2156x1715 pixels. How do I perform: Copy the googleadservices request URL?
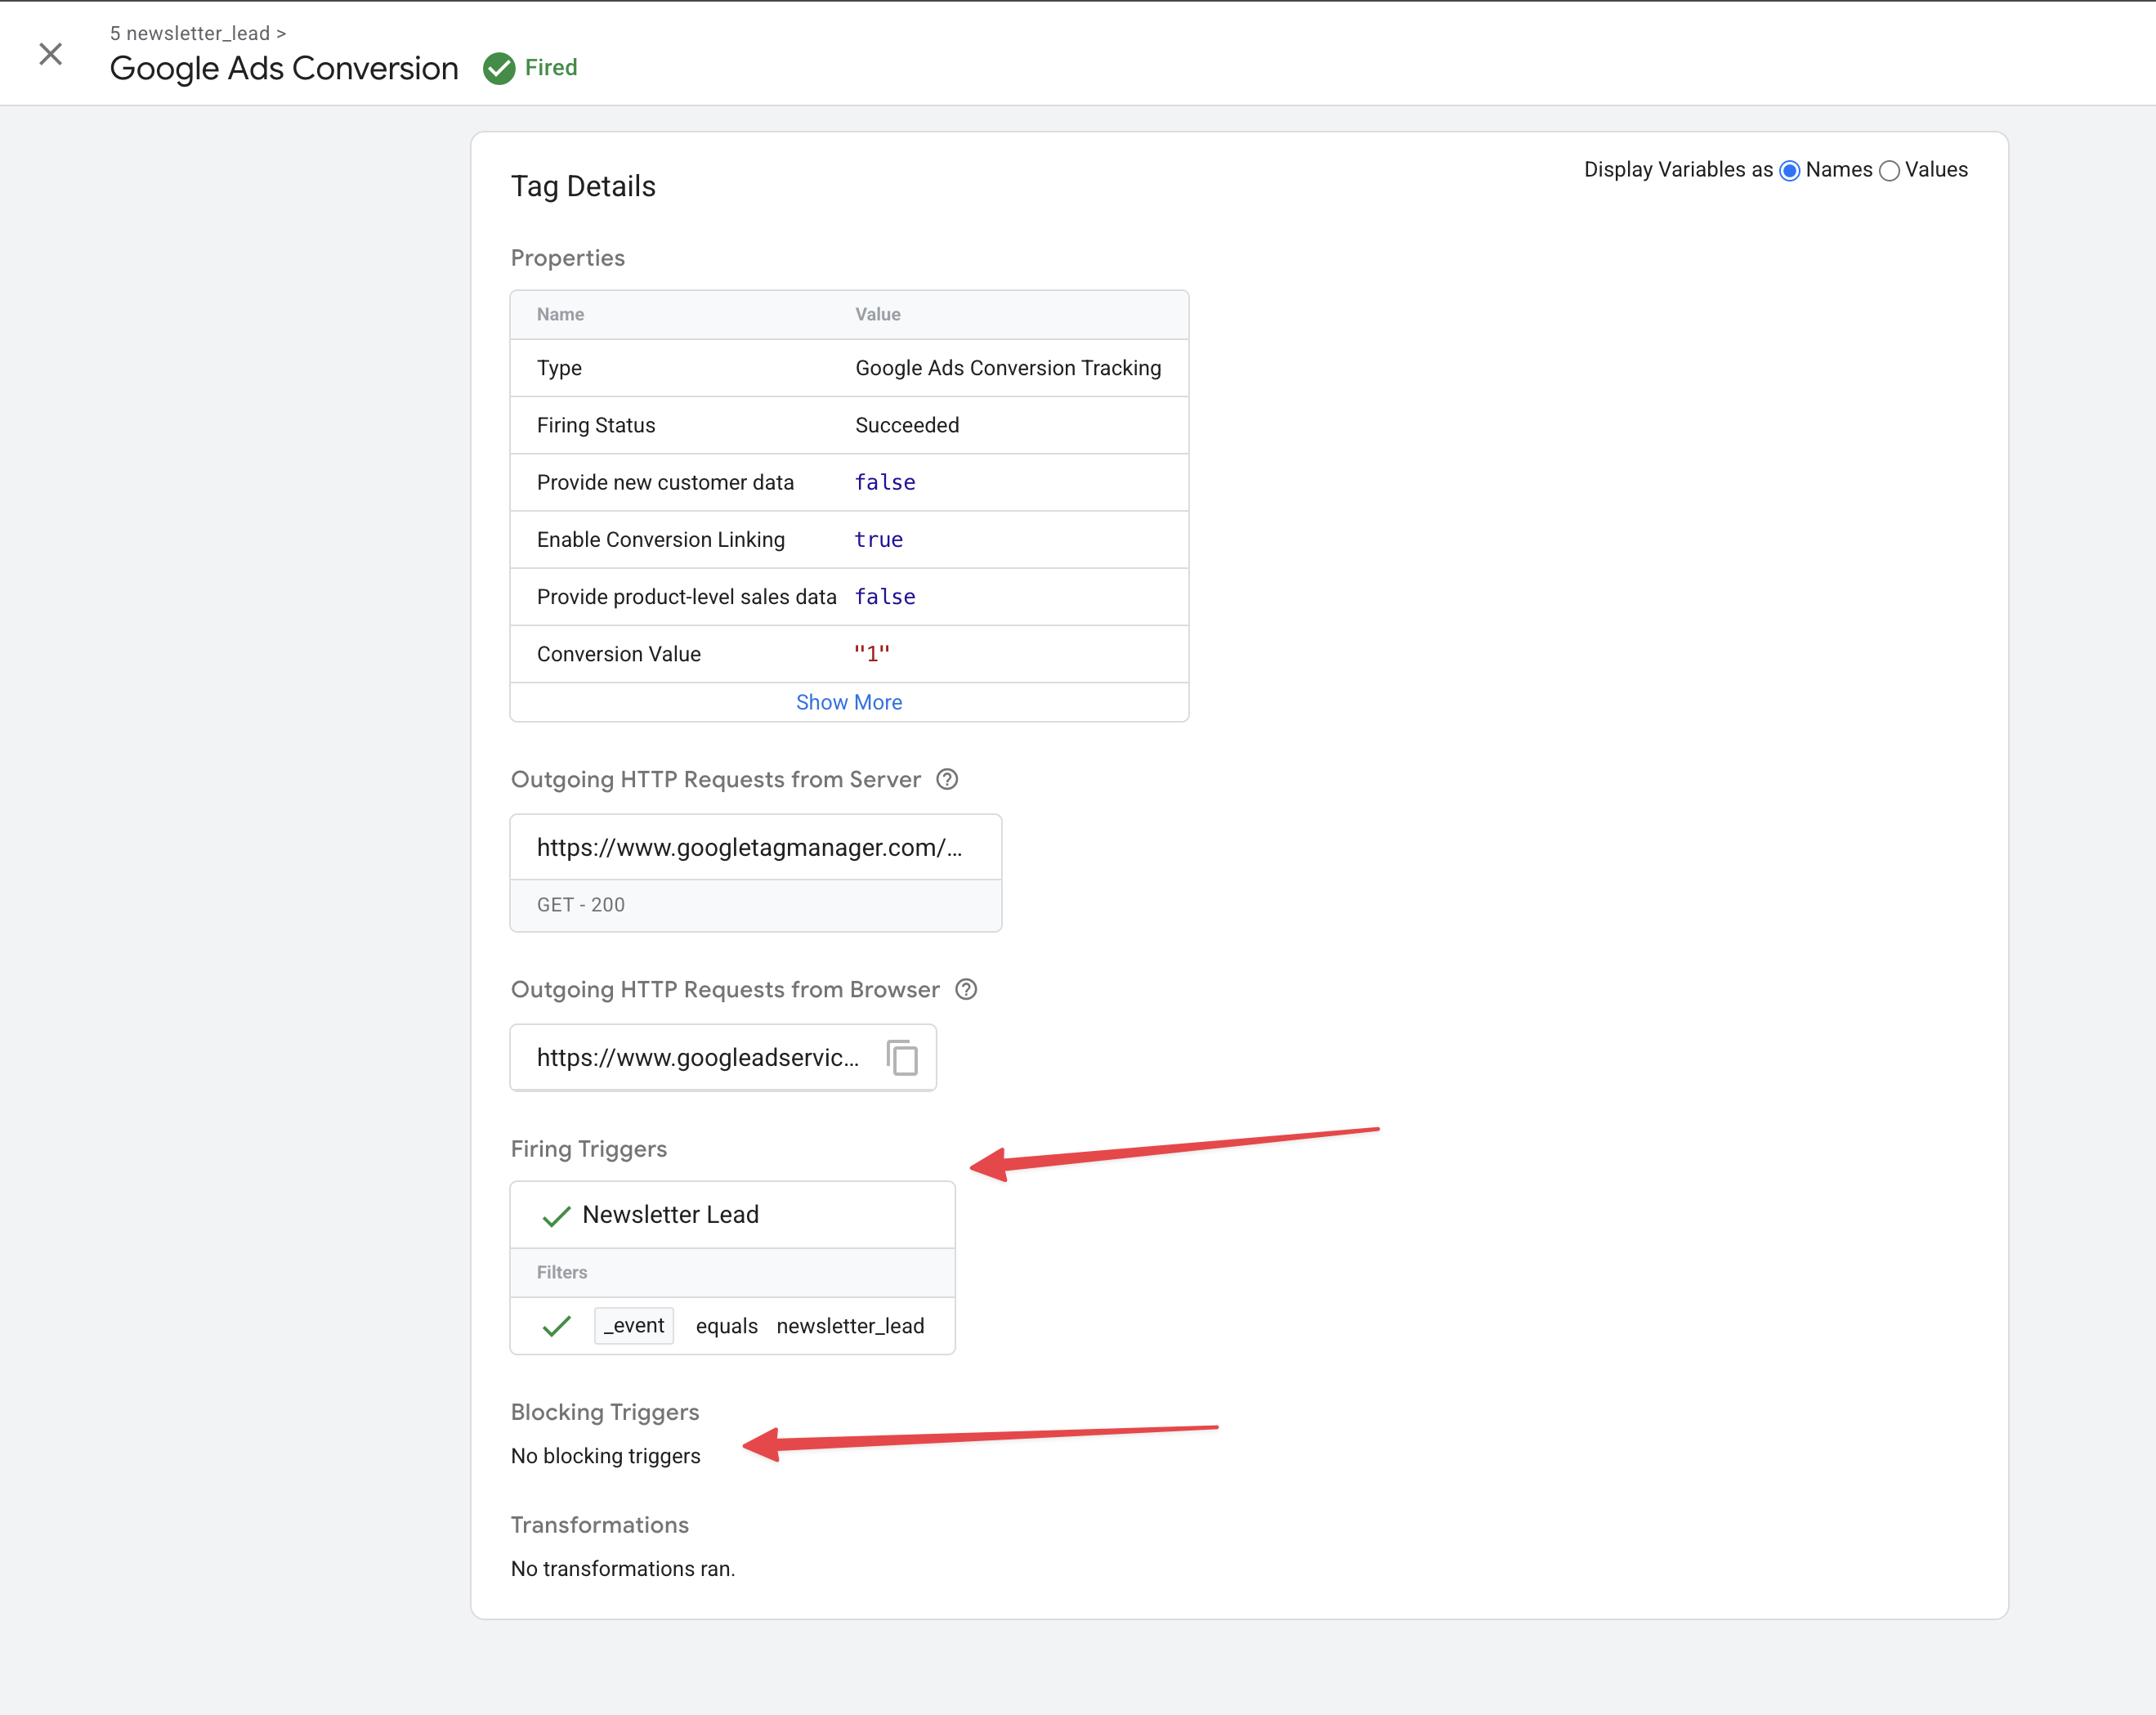coord(902,1057)
